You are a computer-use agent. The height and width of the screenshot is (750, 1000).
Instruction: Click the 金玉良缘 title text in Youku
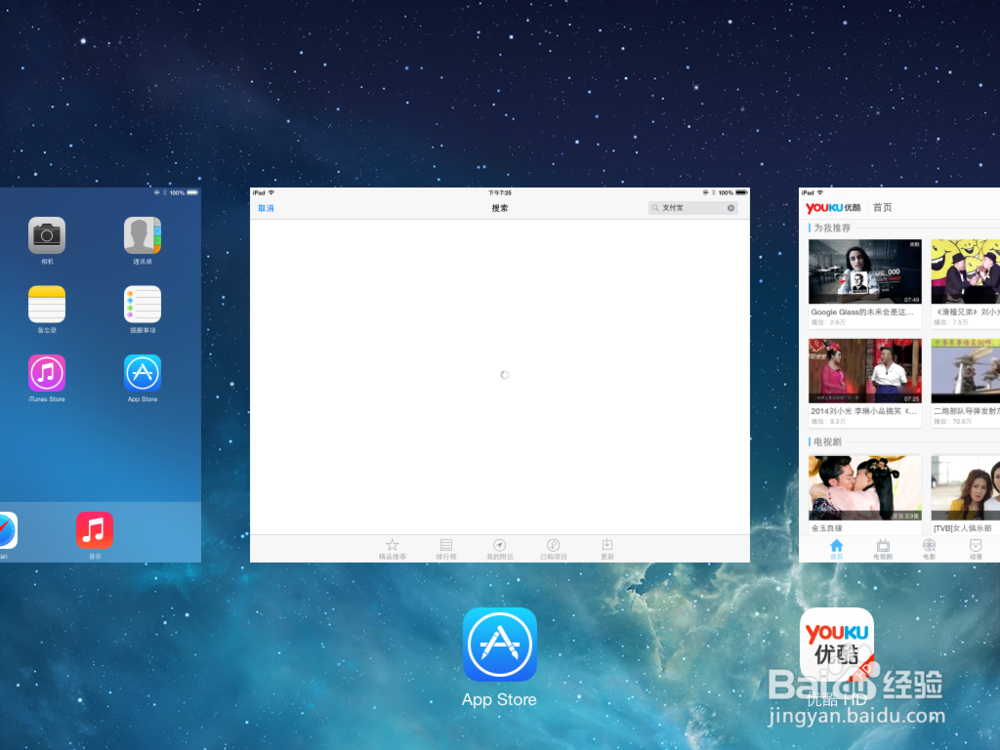827,528
